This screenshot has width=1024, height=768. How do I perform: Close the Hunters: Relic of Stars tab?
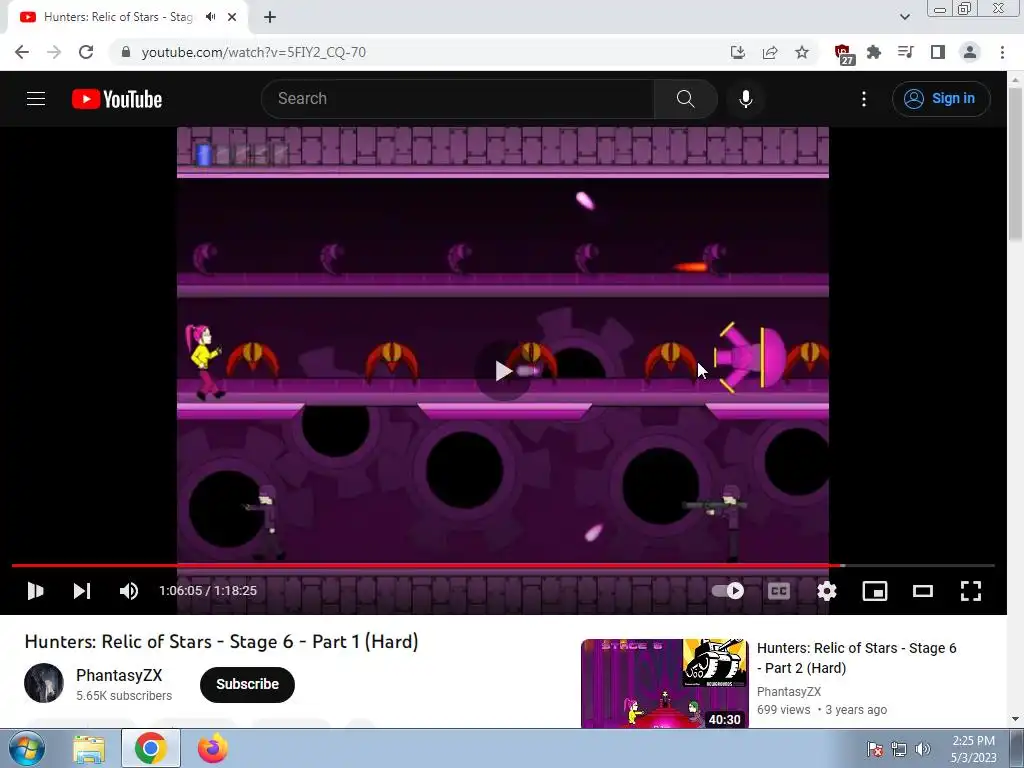click(x=232, y=17)
